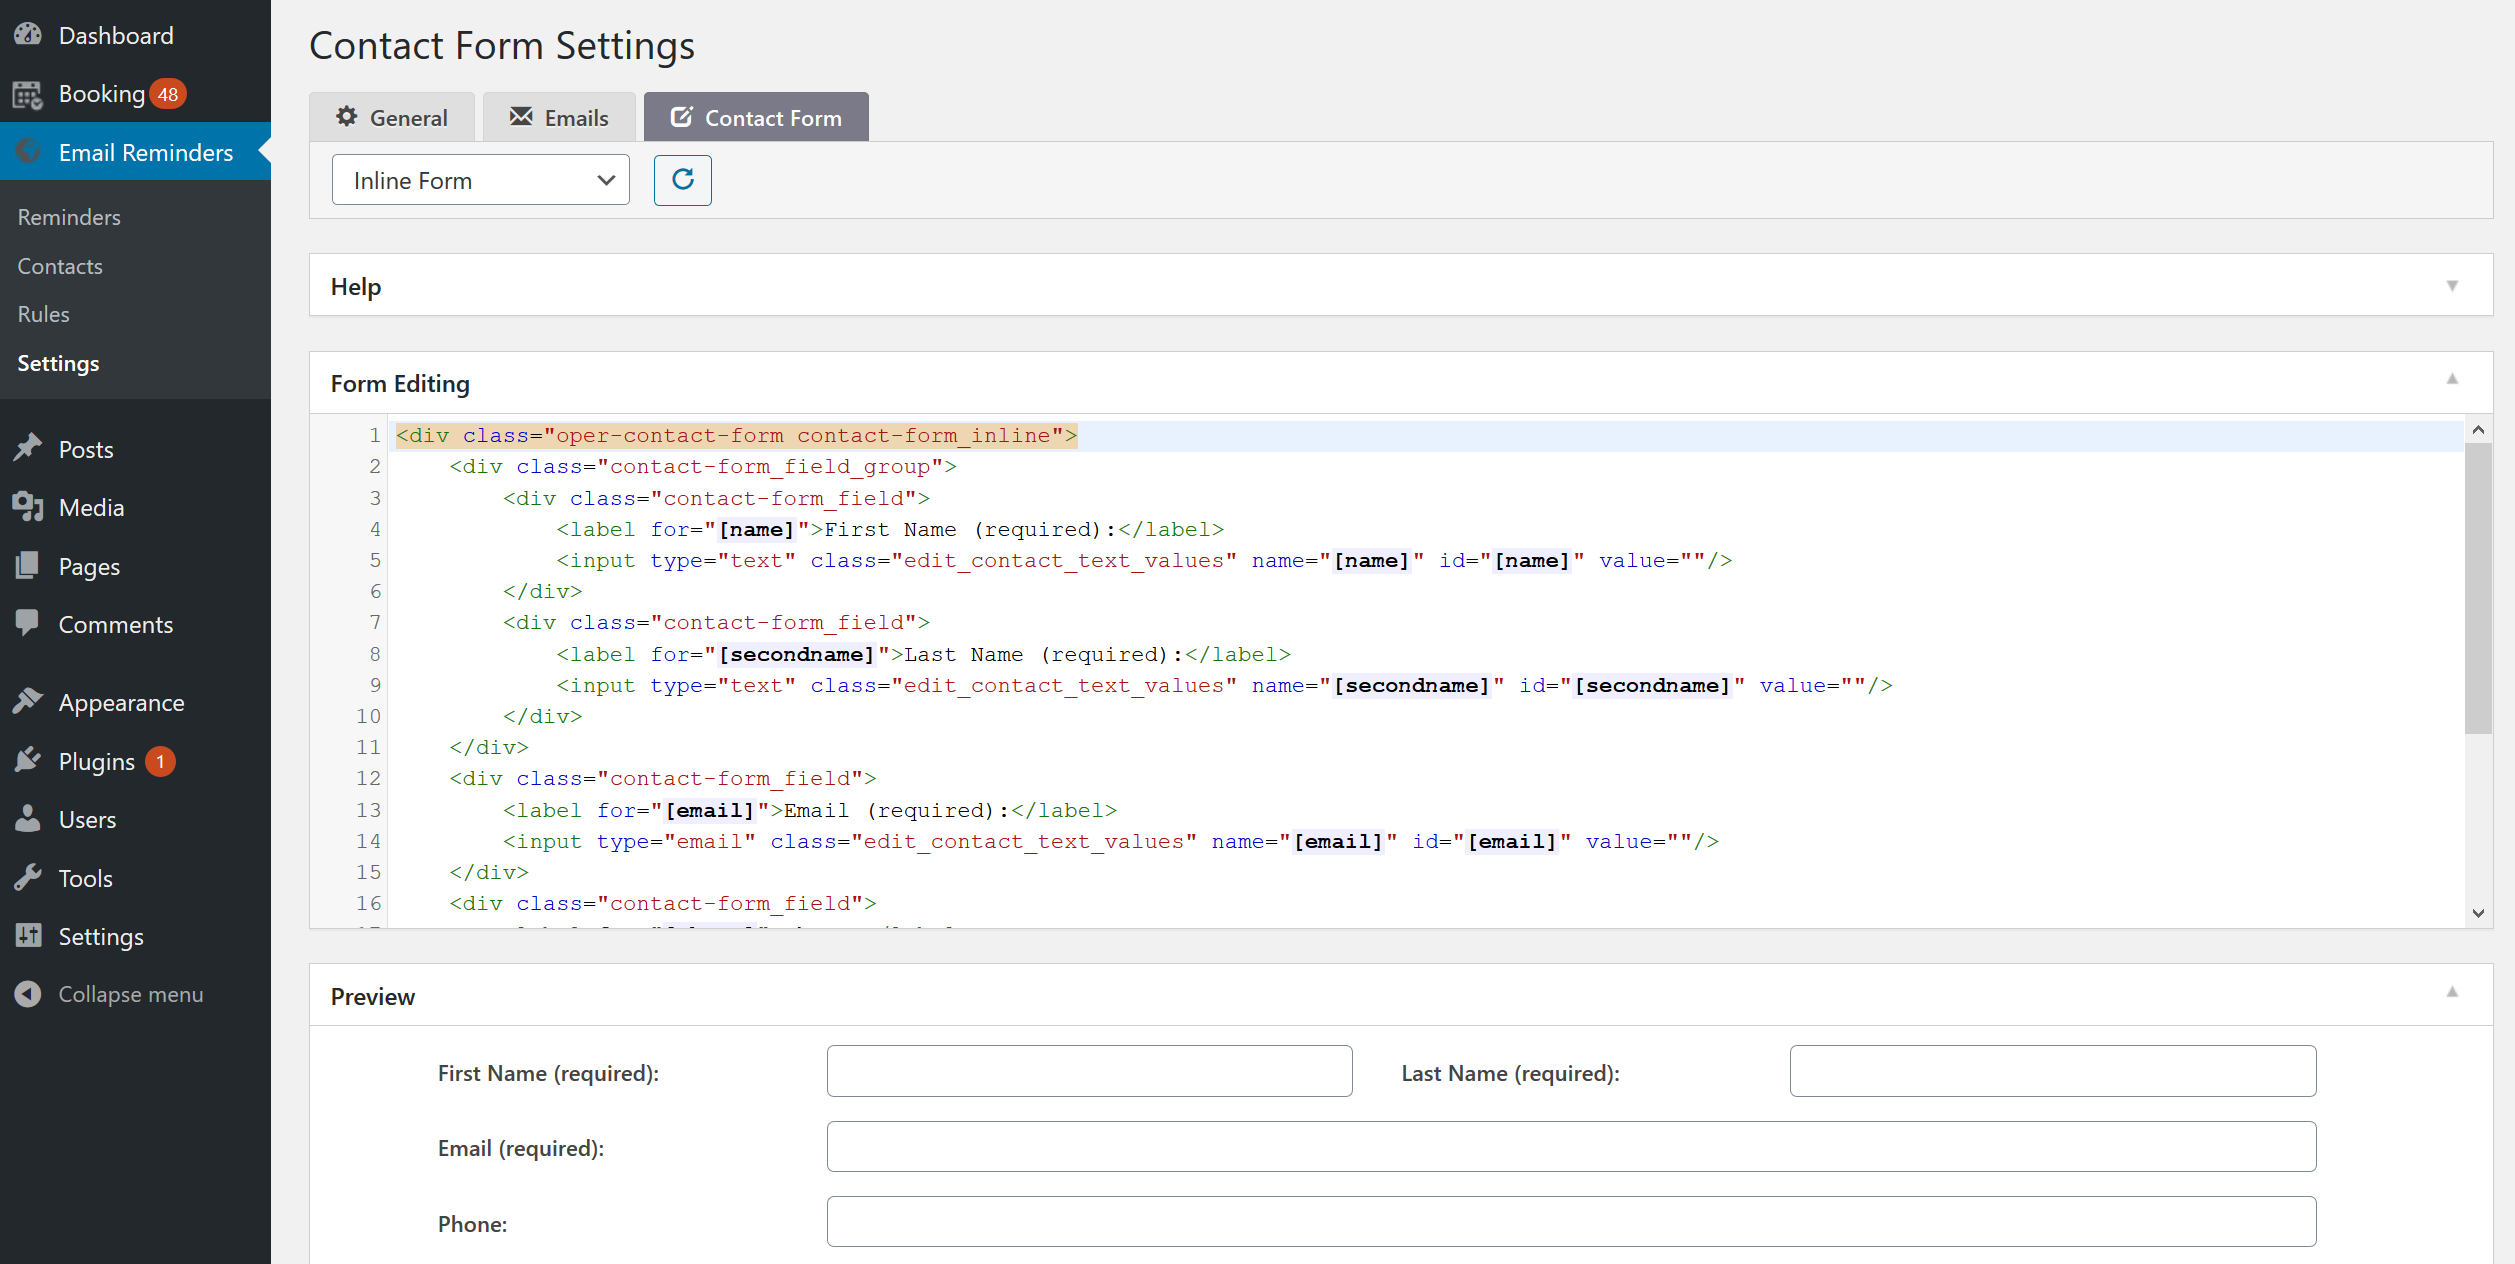Click the Tools wrench icon

click(28, 878)
